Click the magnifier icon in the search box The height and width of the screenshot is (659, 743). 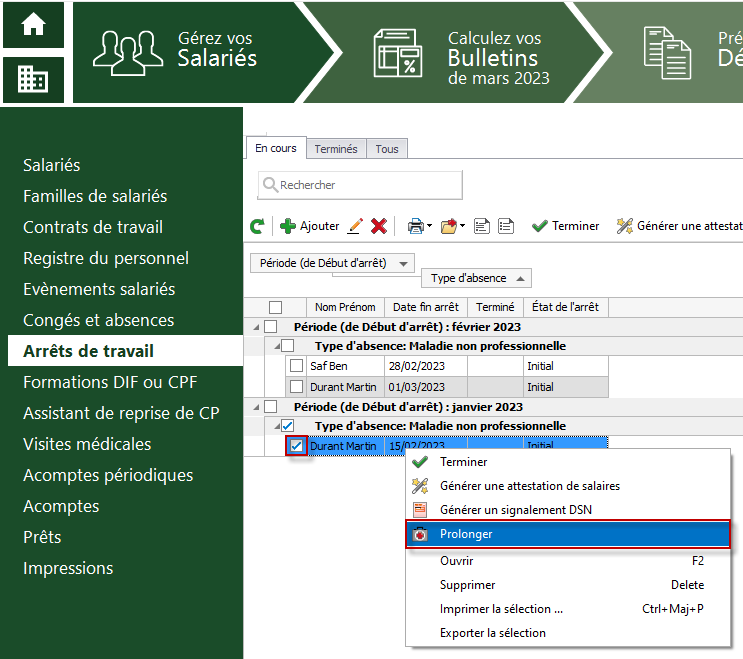[270, 185]
